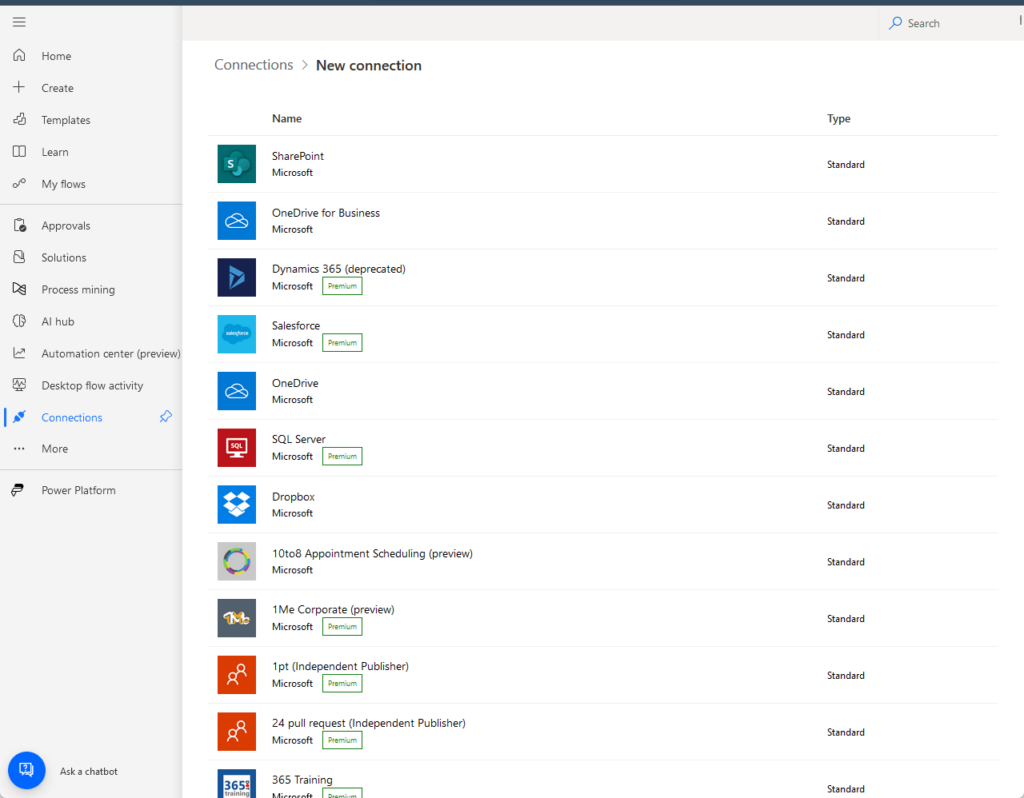1024x798 pixels.
Task: Select Connections in the sidebar
Action: tap(72, 417)
